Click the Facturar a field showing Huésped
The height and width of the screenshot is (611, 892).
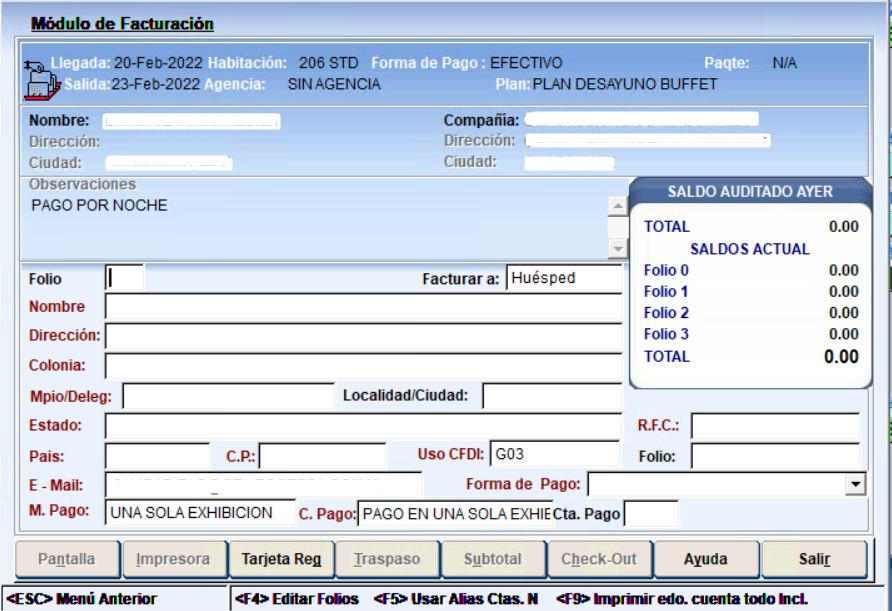(x=564, y=278)
